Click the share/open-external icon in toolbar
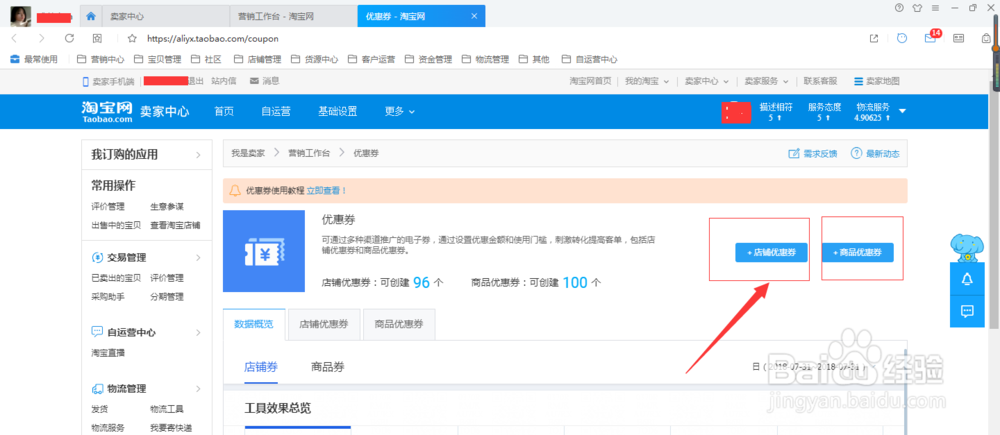The image size is (1000, 435). coord(874,38)
